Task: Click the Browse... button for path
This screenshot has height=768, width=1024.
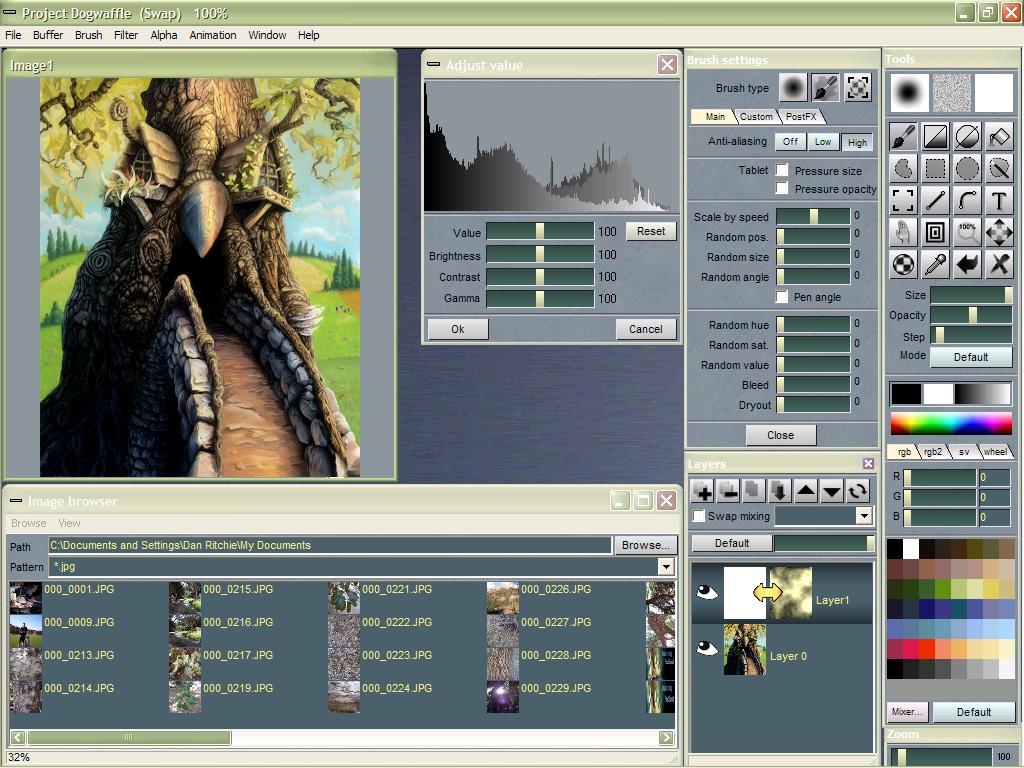Action: click(x=645, y=545)
